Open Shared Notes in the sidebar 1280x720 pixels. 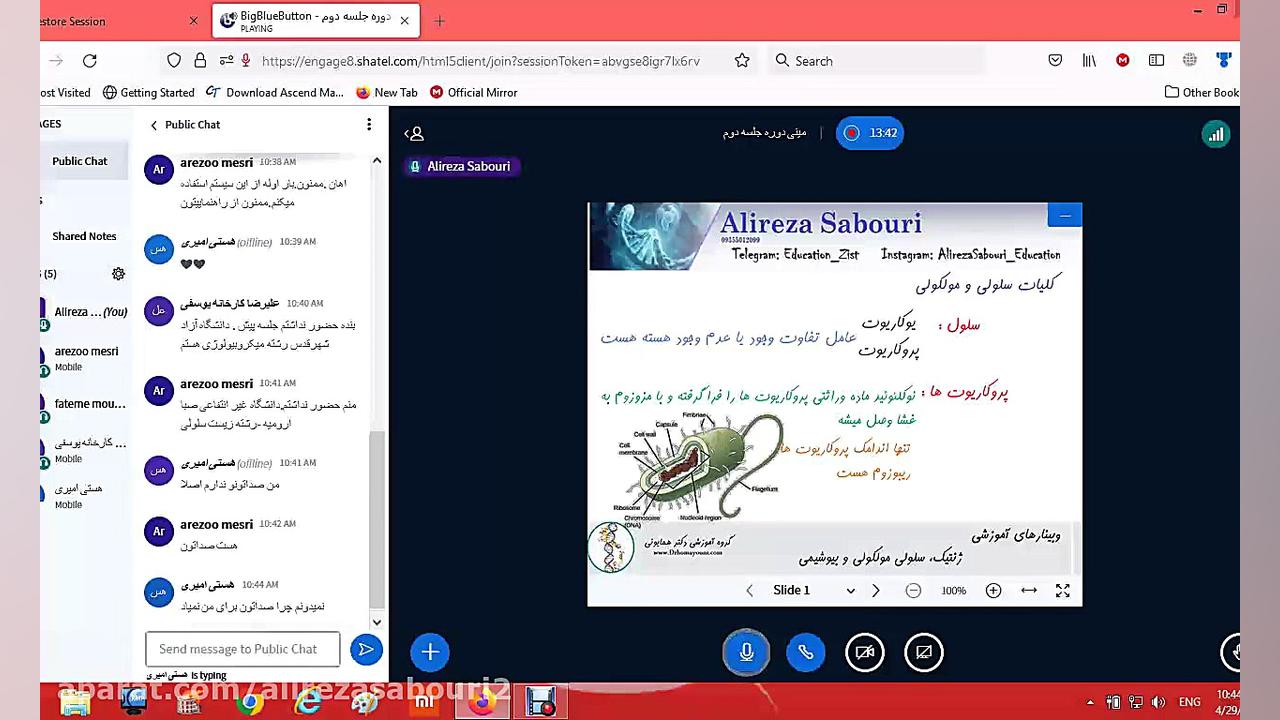pos(84,236)
